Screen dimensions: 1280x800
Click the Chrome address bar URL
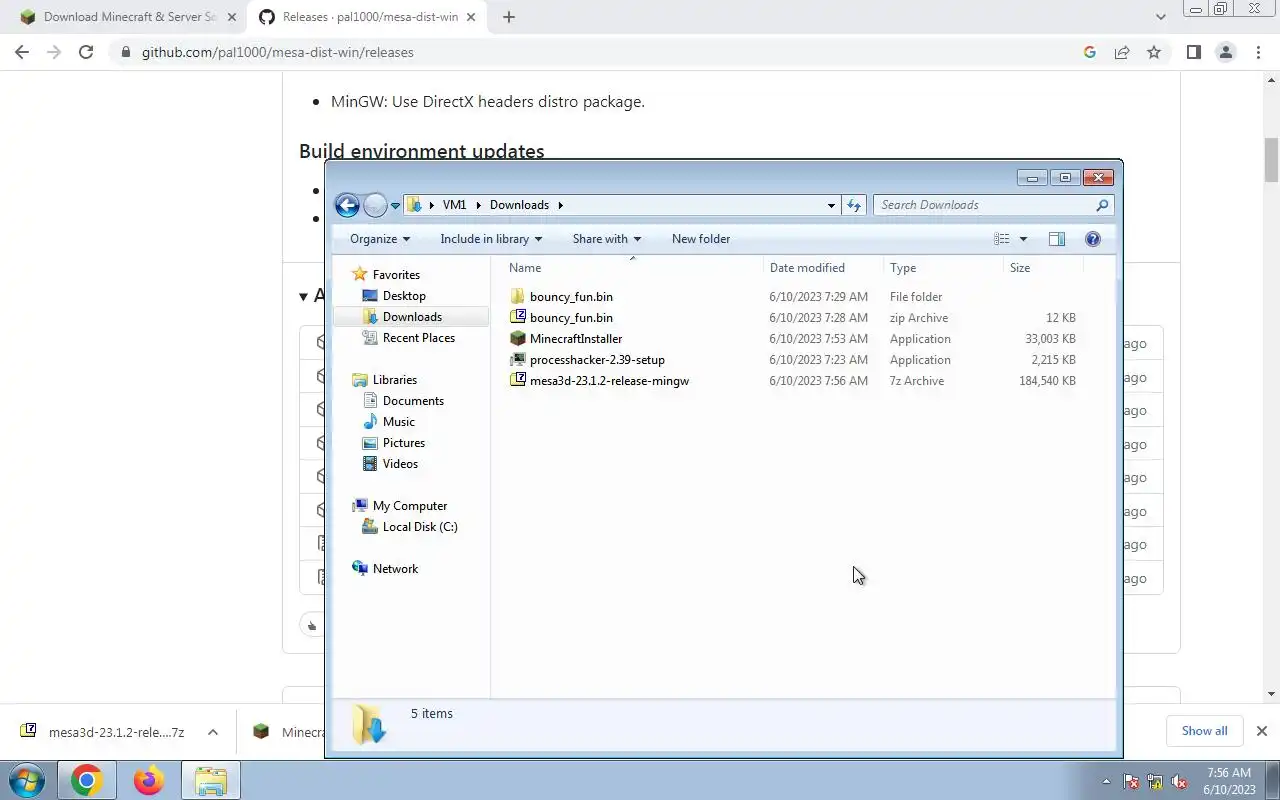(277, 52)
